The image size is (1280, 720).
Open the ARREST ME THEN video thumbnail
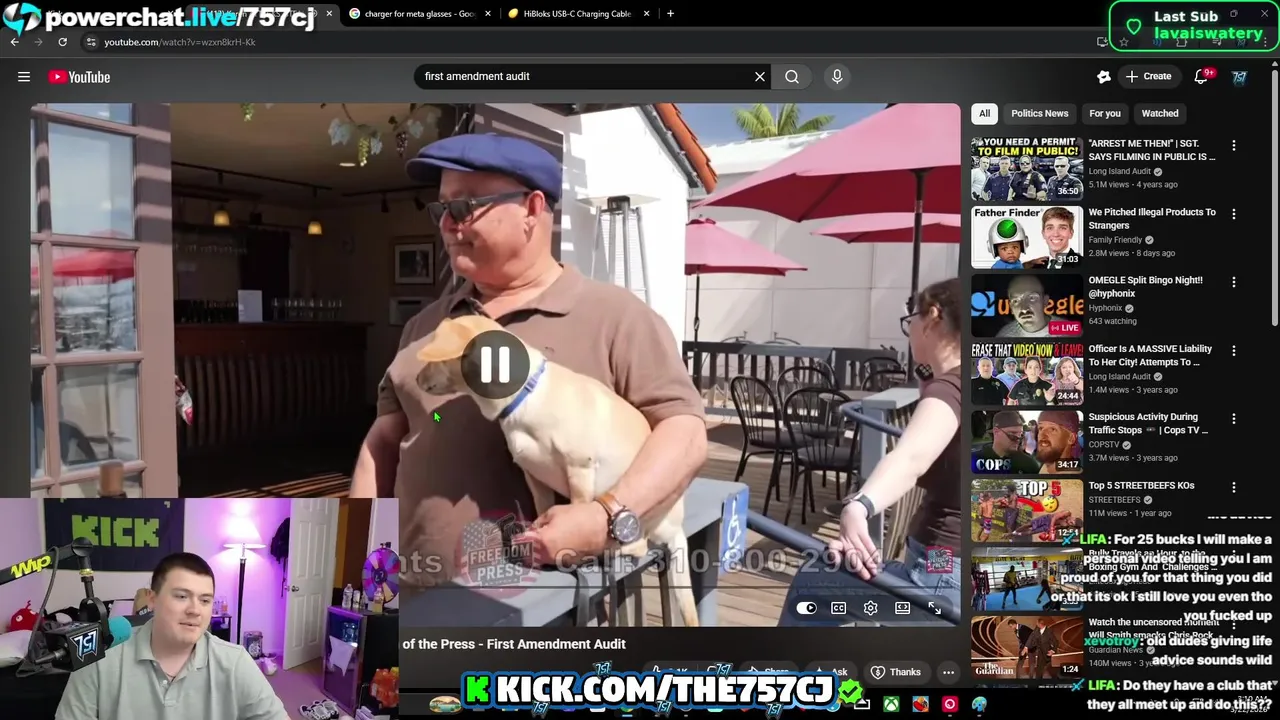[x=1026, y=167]
